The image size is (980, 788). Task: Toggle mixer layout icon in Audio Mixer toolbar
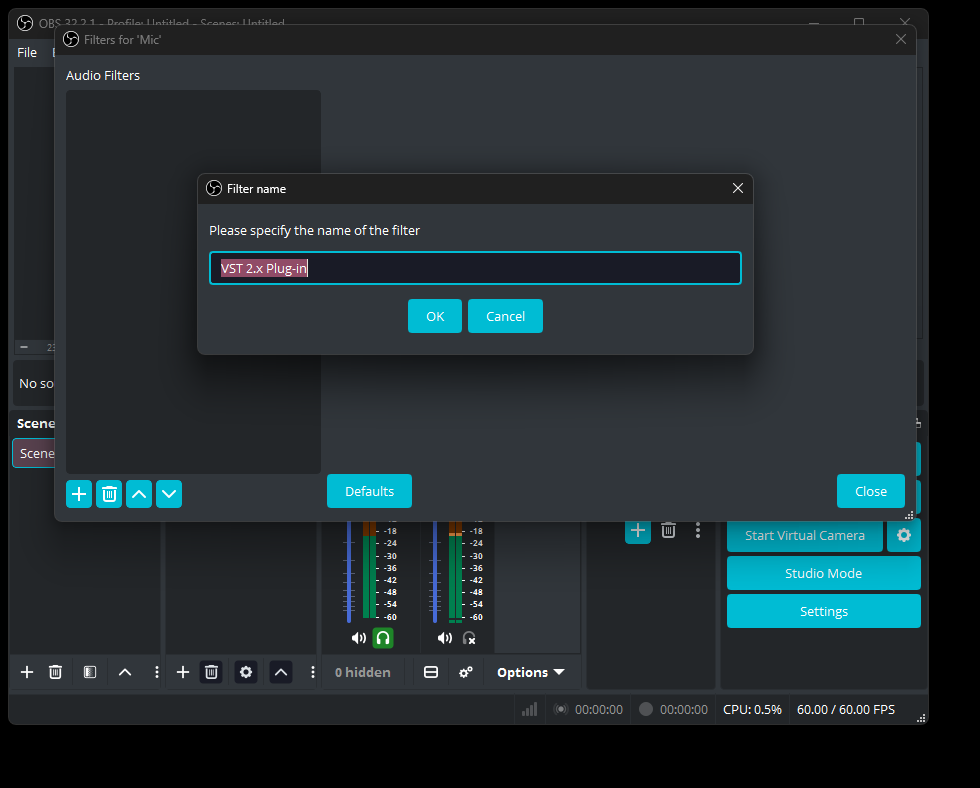click(x=431, y=672)
